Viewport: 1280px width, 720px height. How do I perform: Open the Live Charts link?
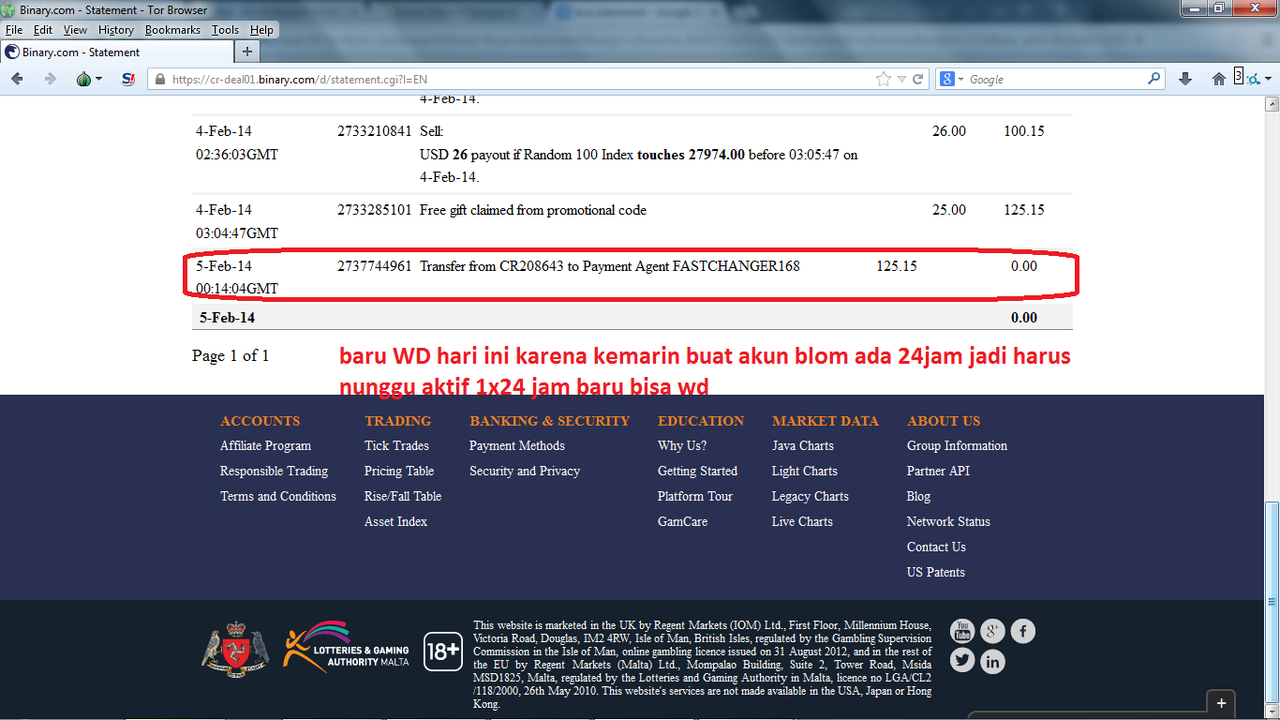802,521
